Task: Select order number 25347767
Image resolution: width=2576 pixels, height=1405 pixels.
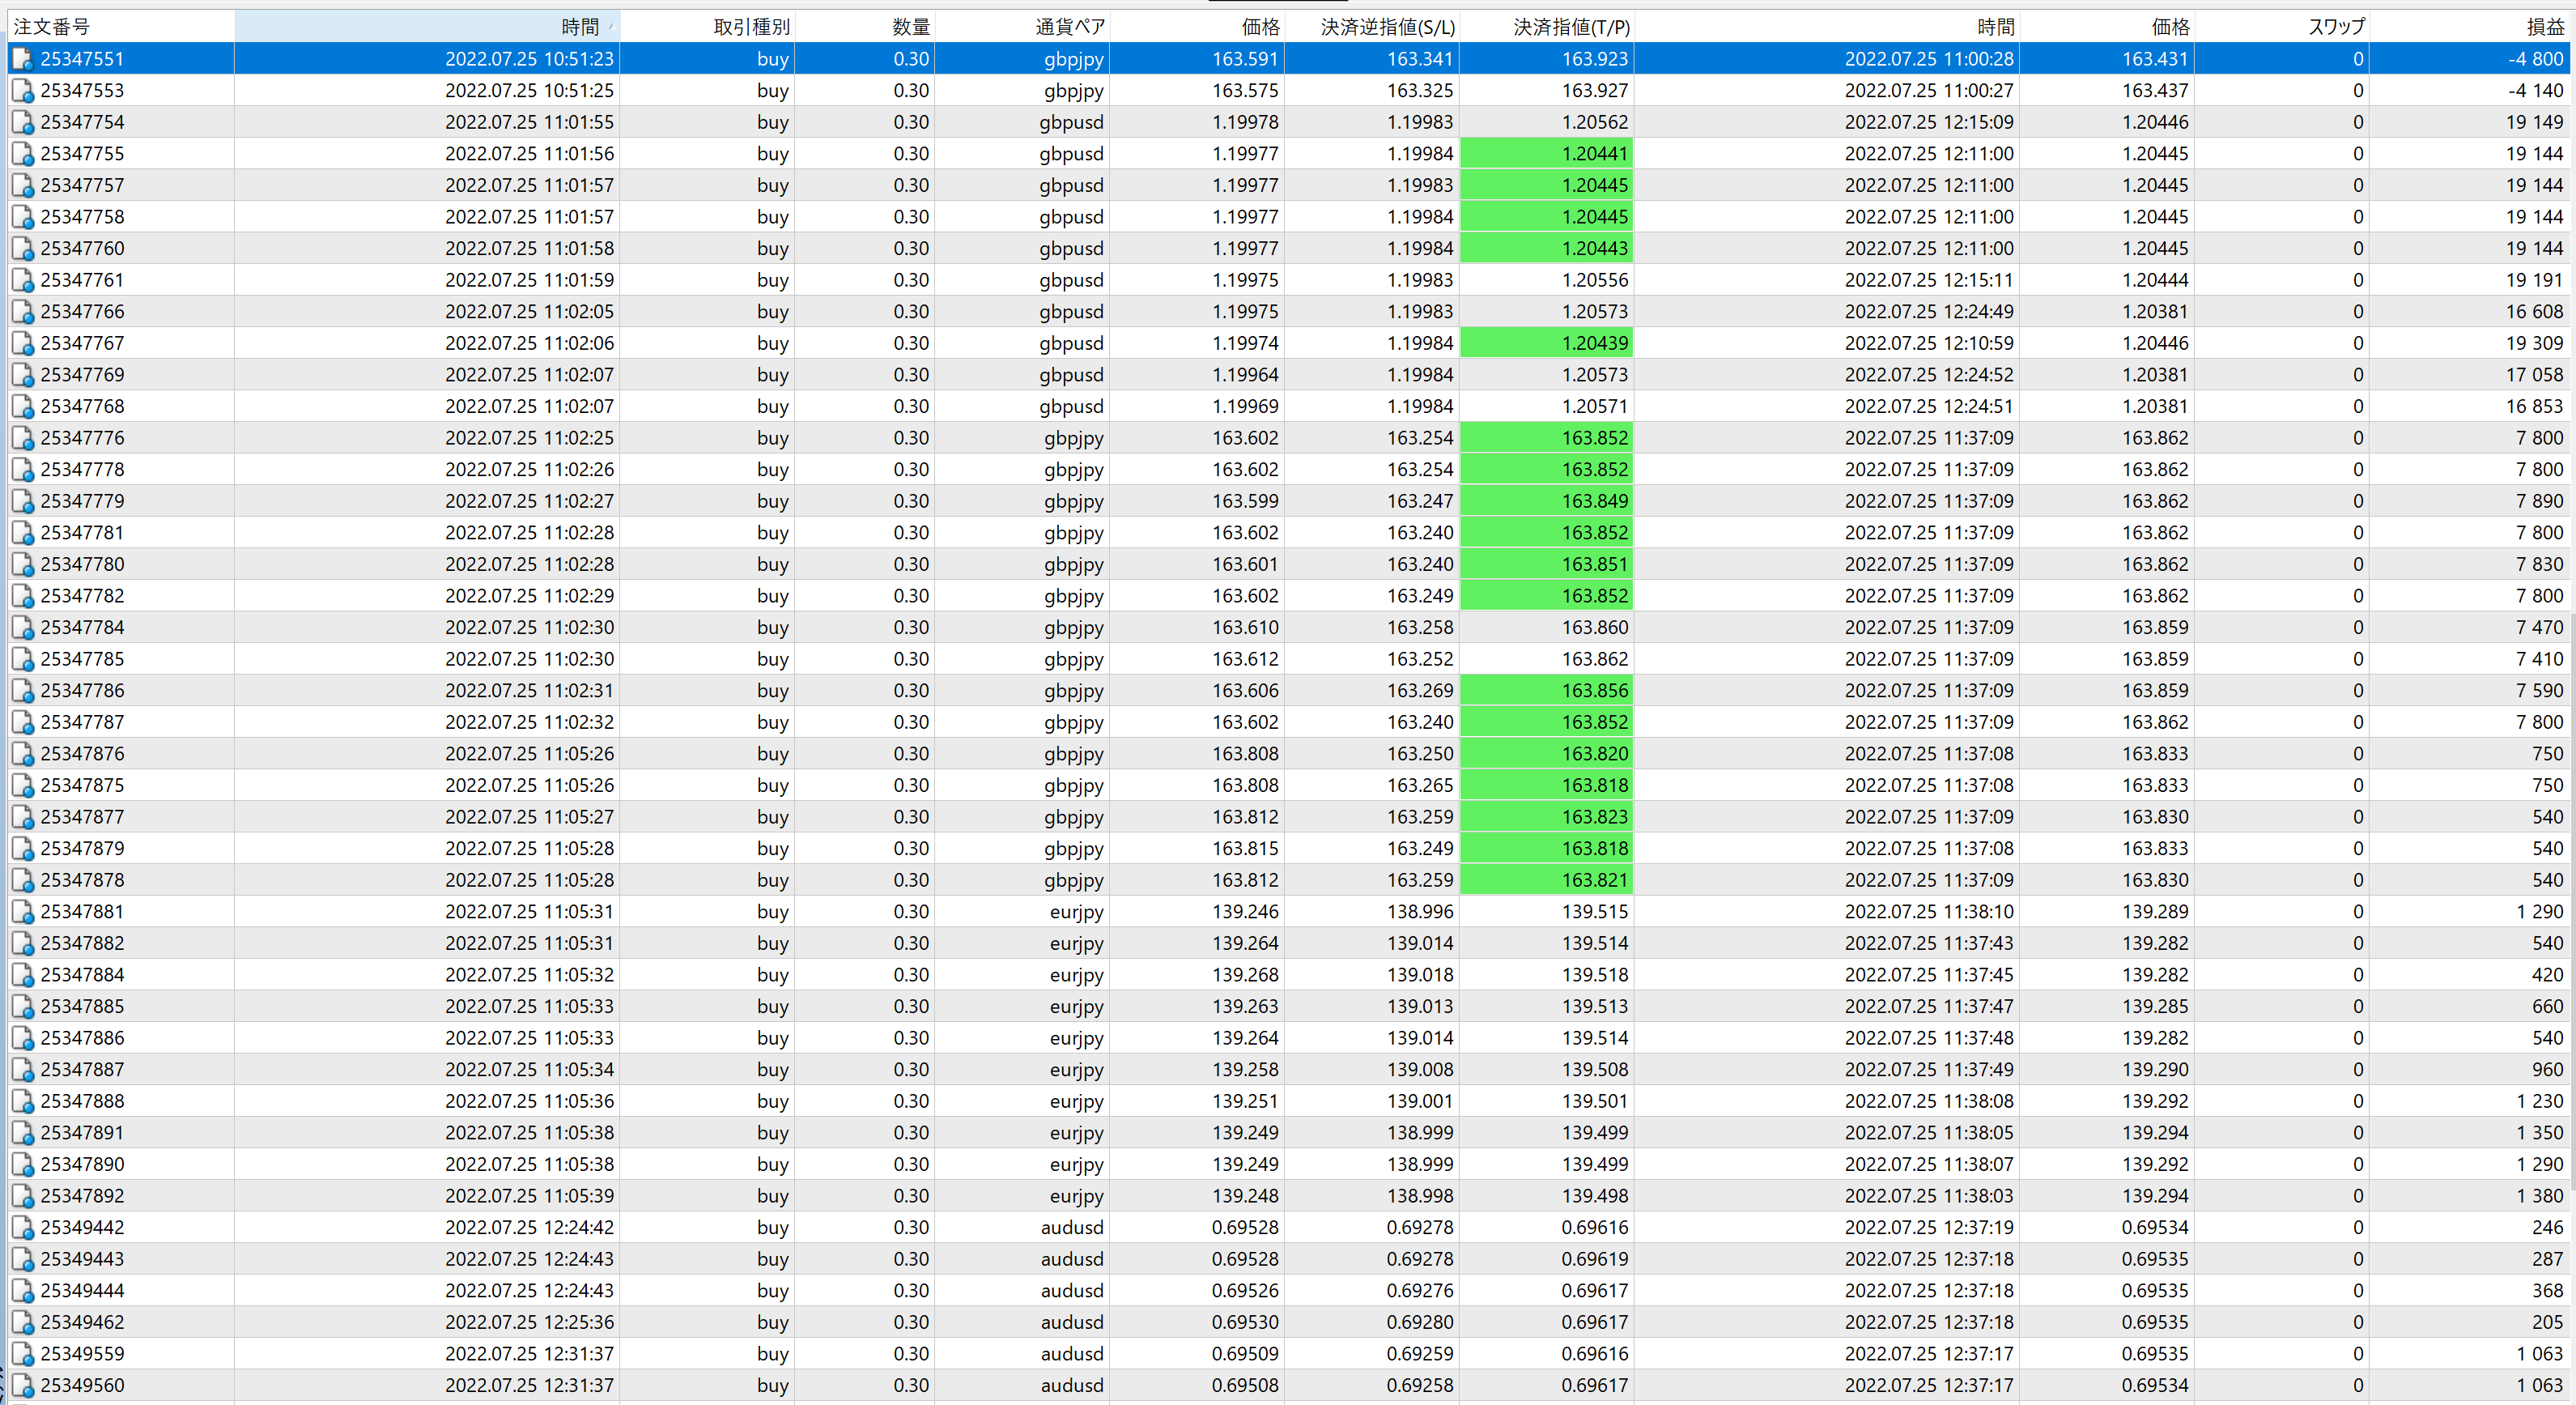Action: point(83,343)
